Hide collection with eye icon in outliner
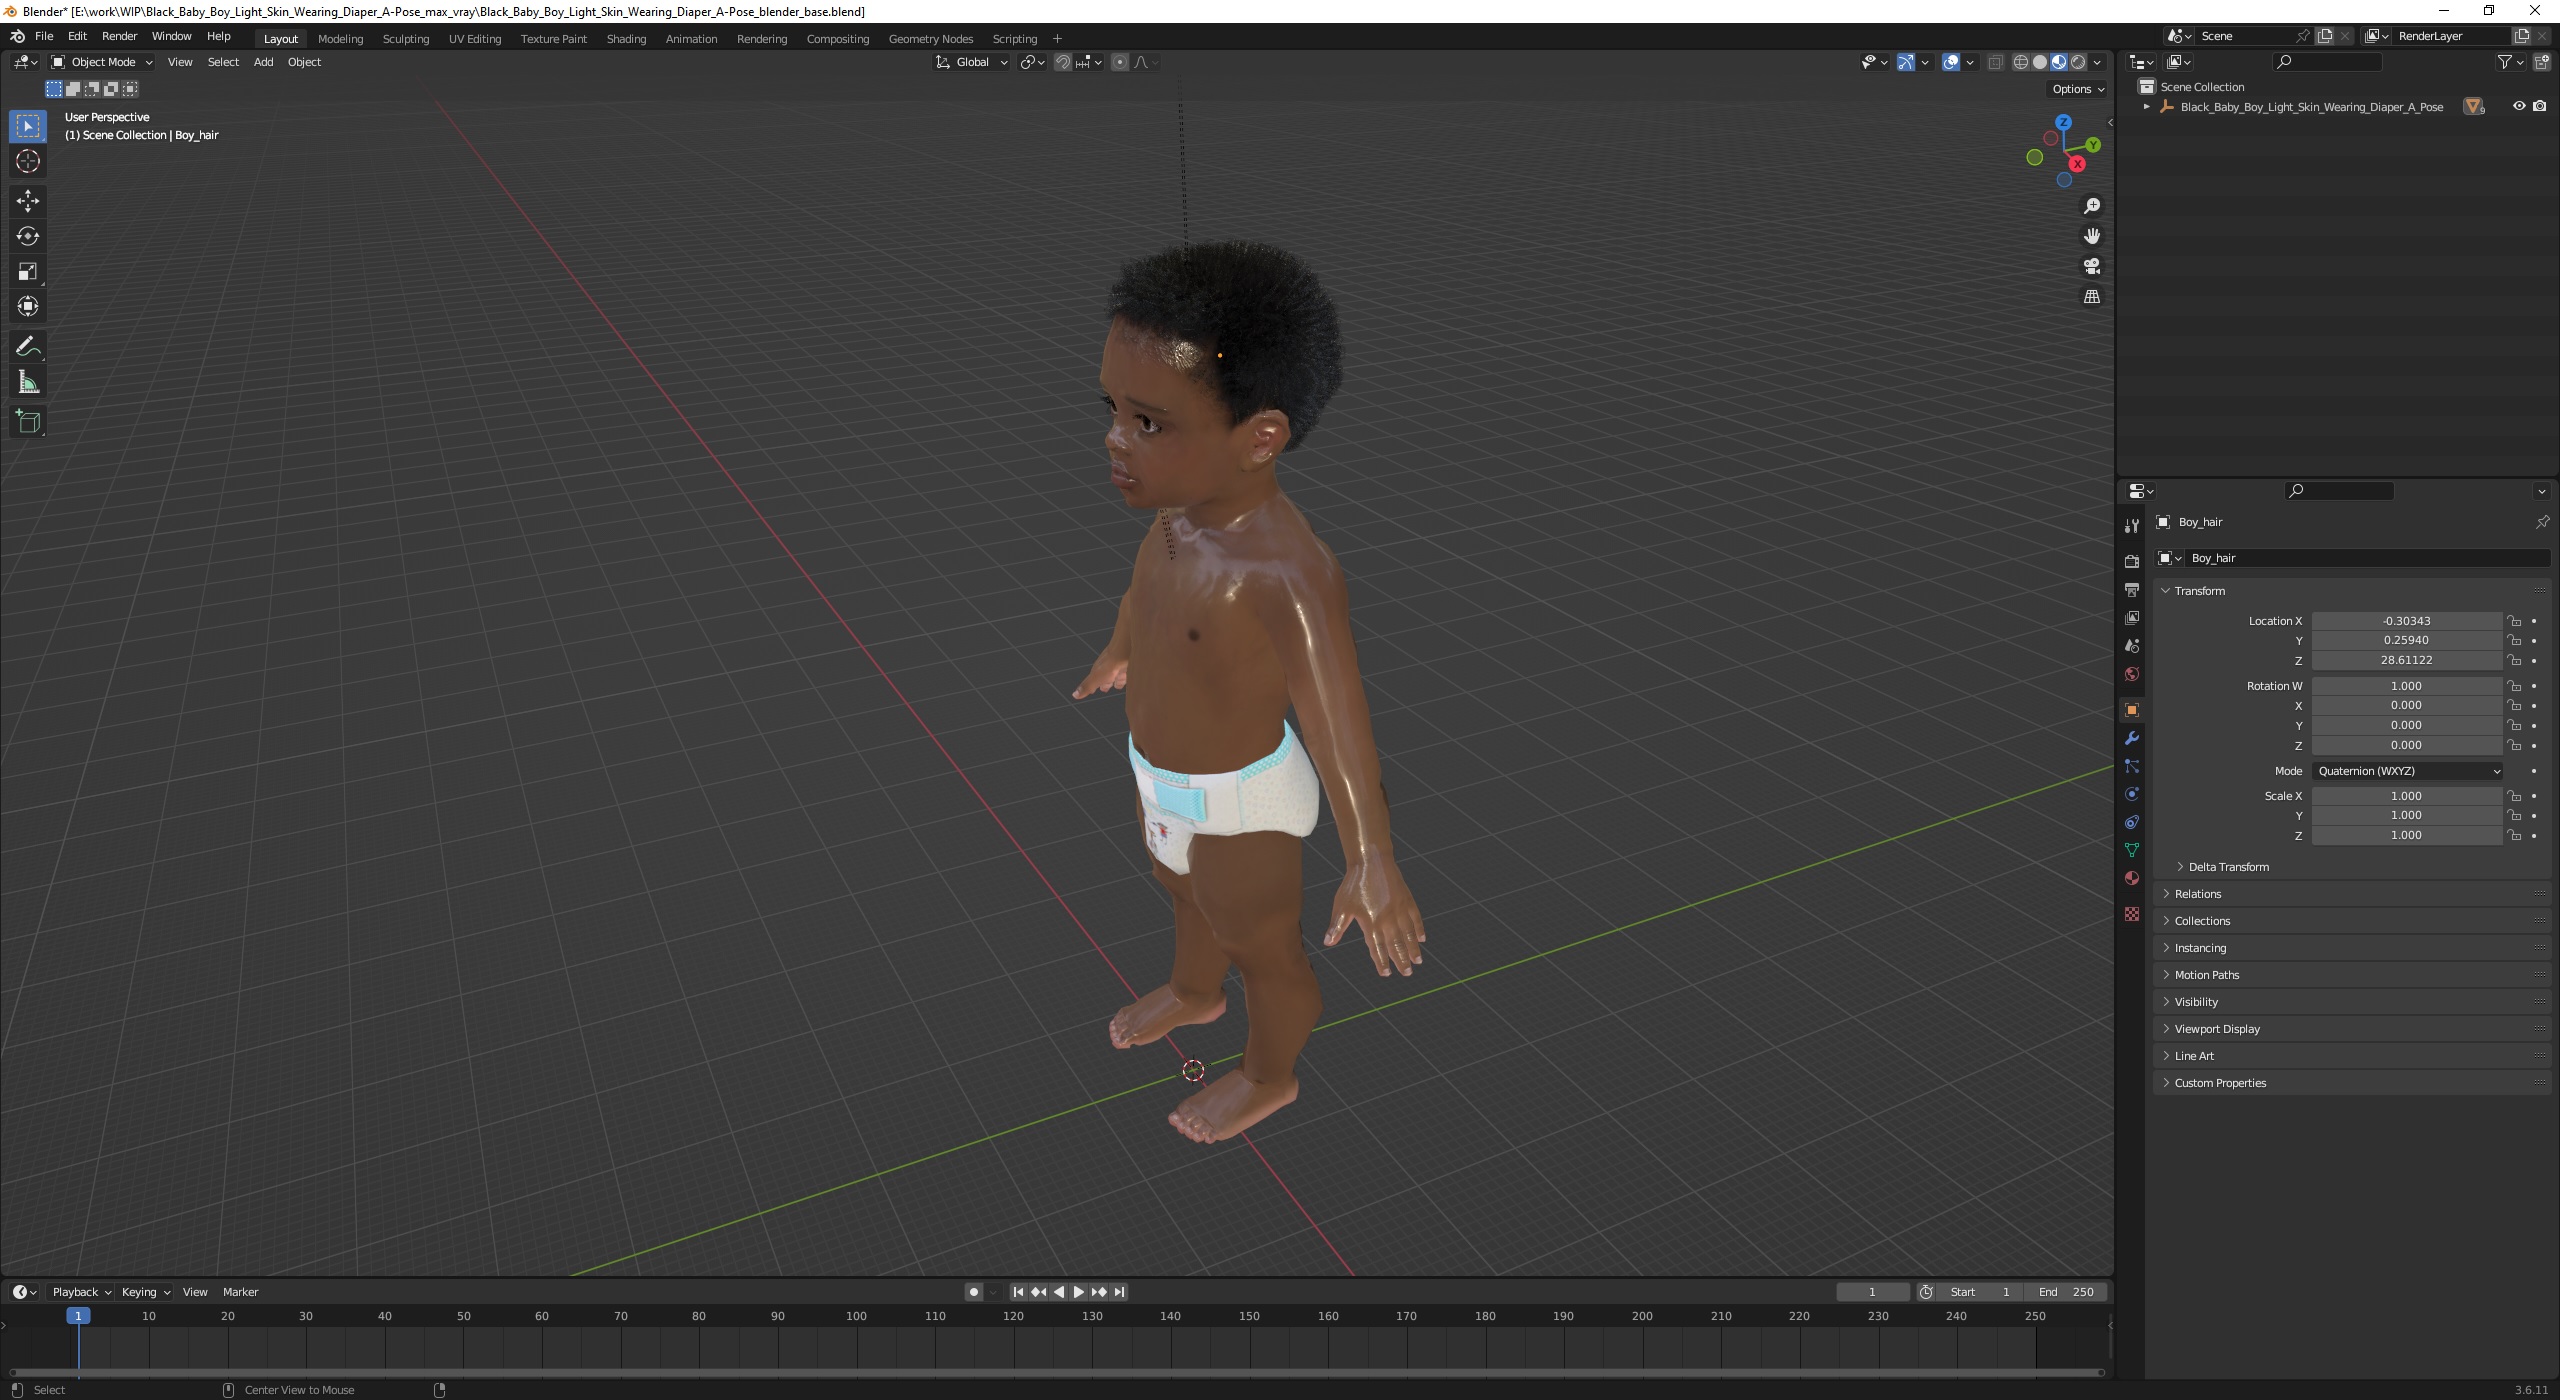Image resolution: width=2560 pixels, height=1400 pixels. click(x=2518, y=106)
